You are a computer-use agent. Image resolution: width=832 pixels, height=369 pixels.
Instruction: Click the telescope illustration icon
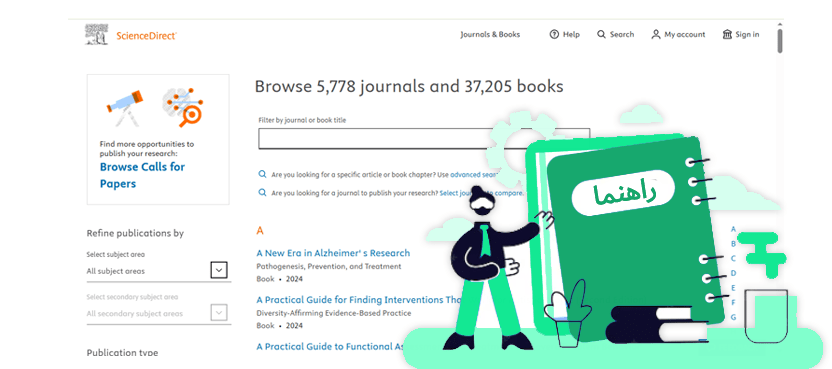[125, 107]
